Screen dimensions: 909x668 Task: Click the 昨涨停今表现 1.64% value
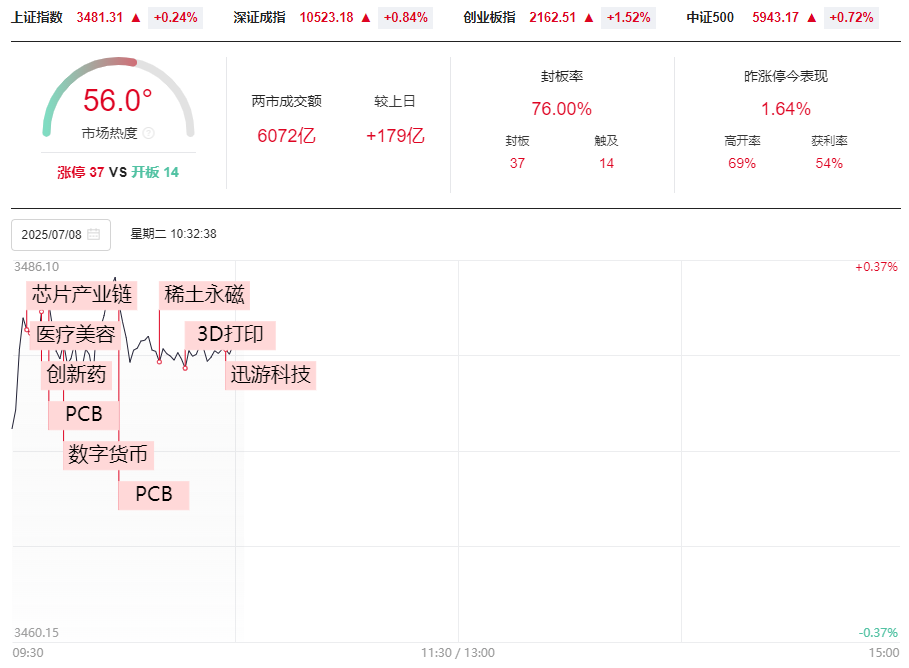pos(786,109)
